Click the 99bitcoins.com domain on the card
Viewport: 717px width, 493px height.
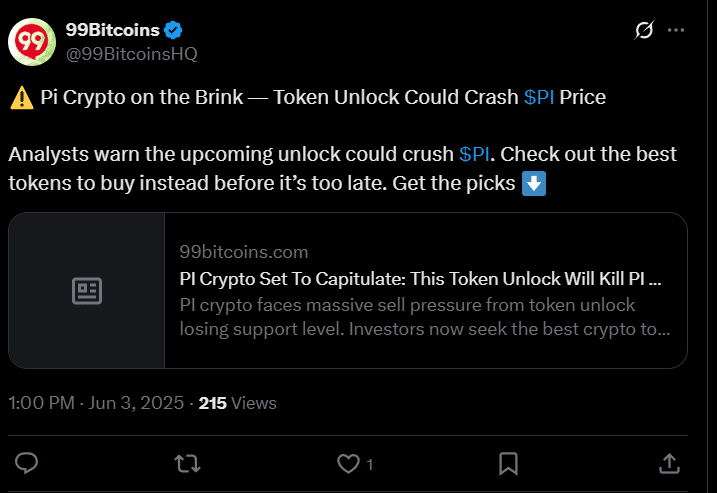(244, 252)
